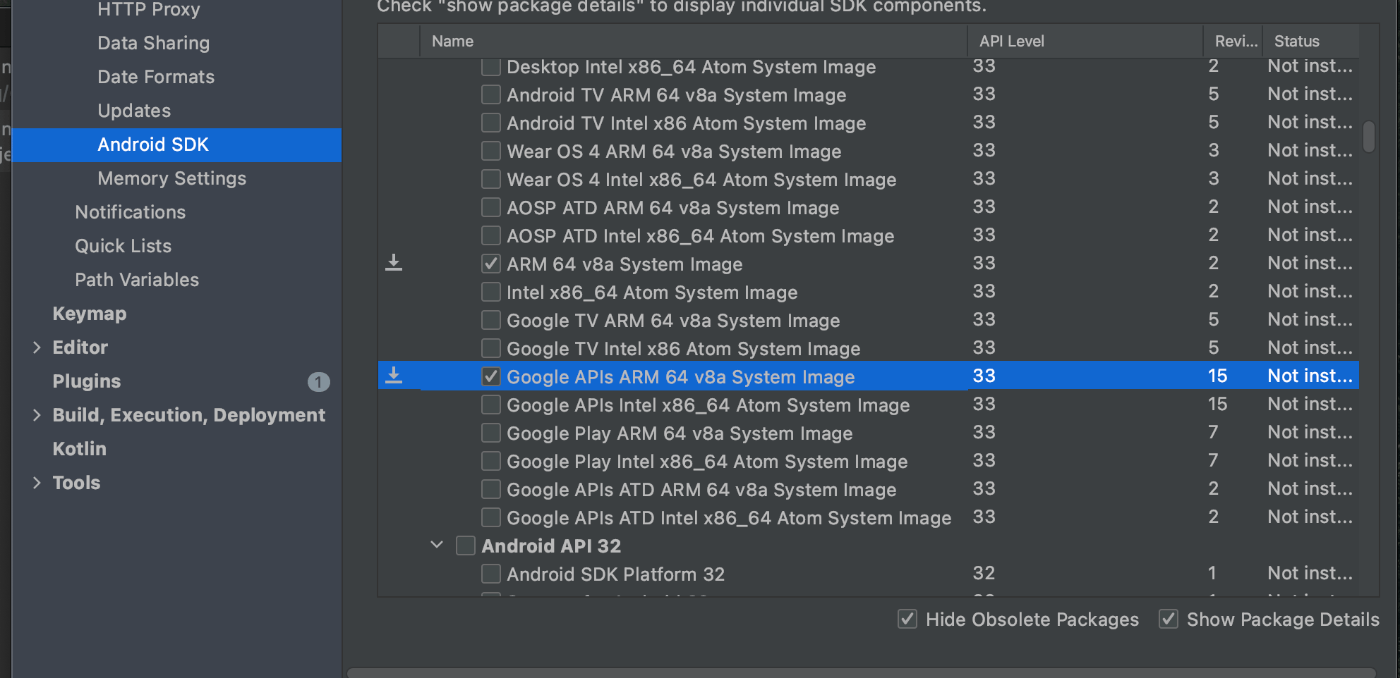Open Quick Lists settings

[123, 246]
